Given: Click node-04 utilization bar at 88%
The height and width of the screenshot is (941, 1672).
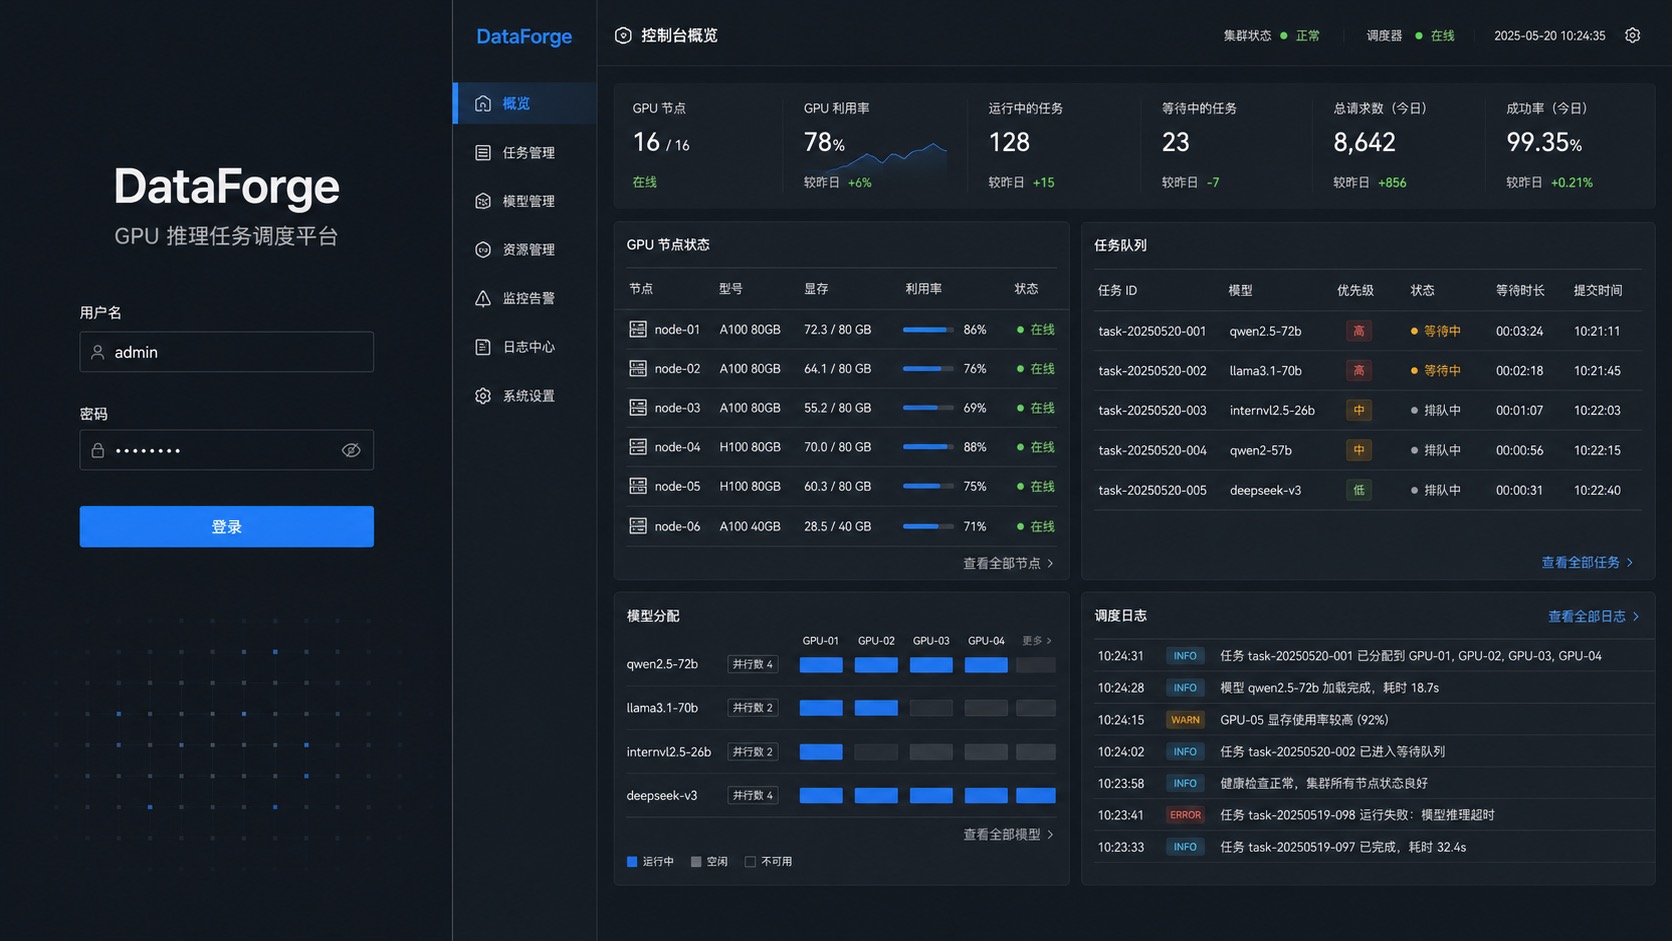Looking at the screenshot, I should coord(928,447).
